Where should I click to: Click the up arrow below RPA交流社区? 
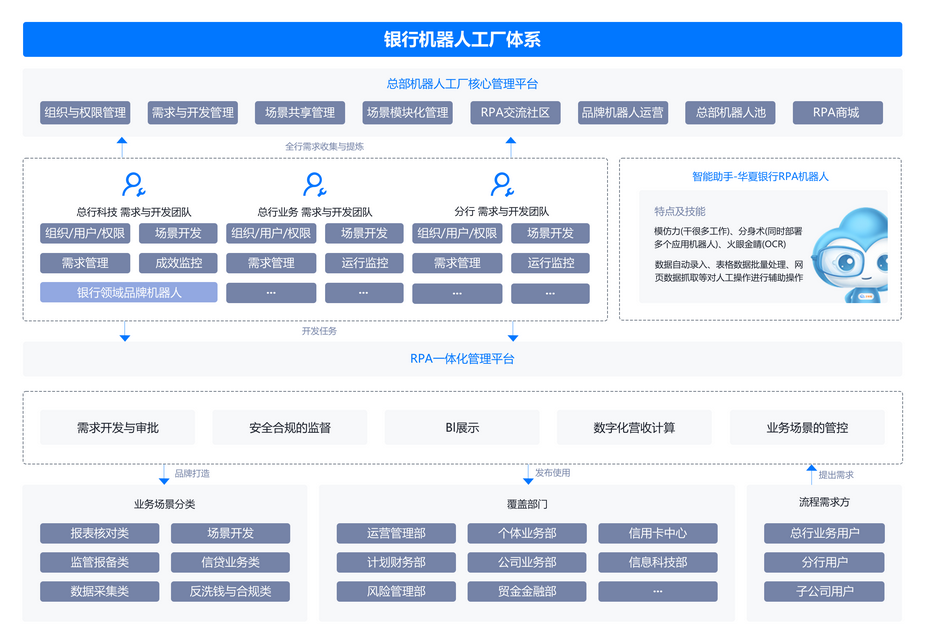click(510, 146)
